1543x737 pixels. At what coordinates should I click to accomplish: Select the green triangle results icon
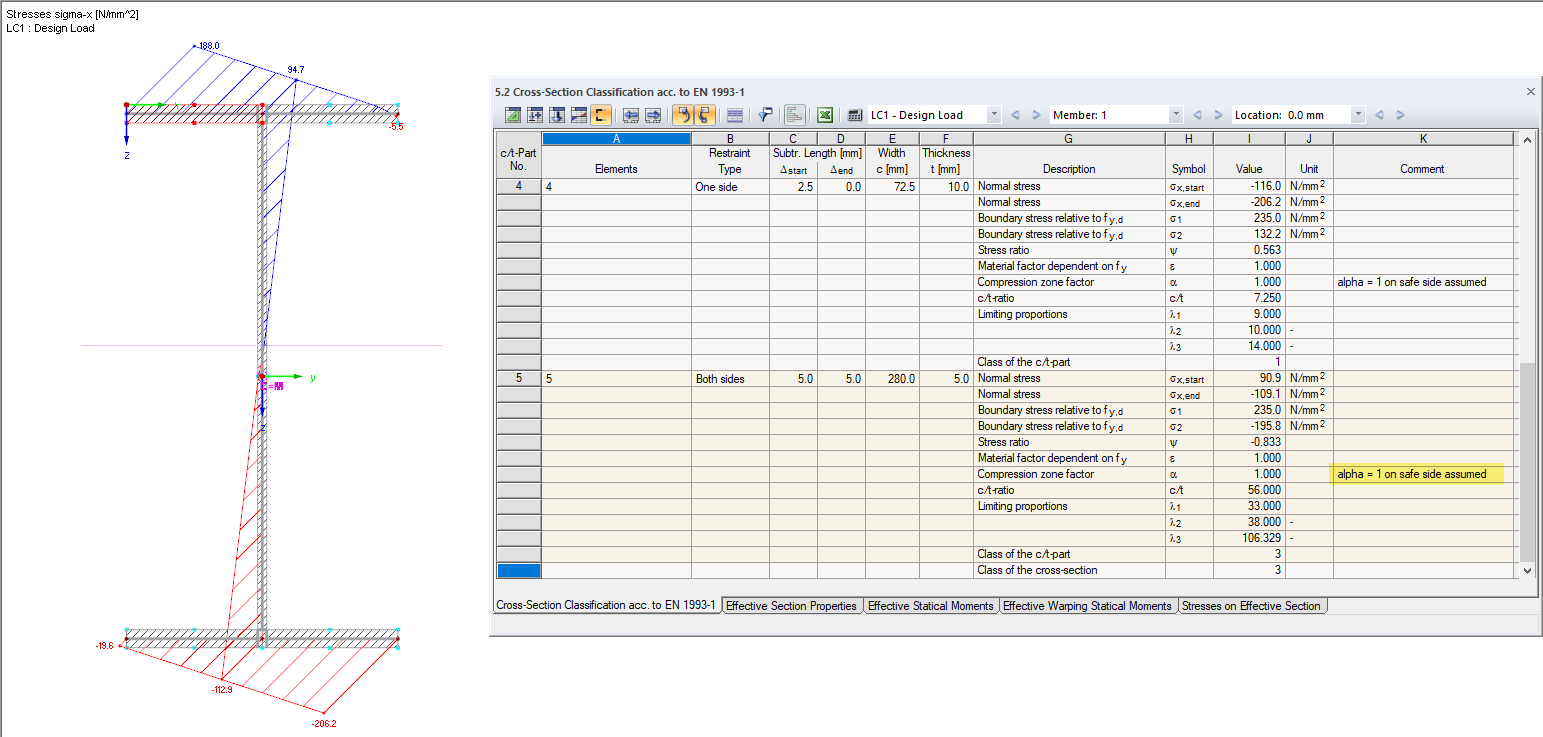pyautogui.click(x=511, y=115)
